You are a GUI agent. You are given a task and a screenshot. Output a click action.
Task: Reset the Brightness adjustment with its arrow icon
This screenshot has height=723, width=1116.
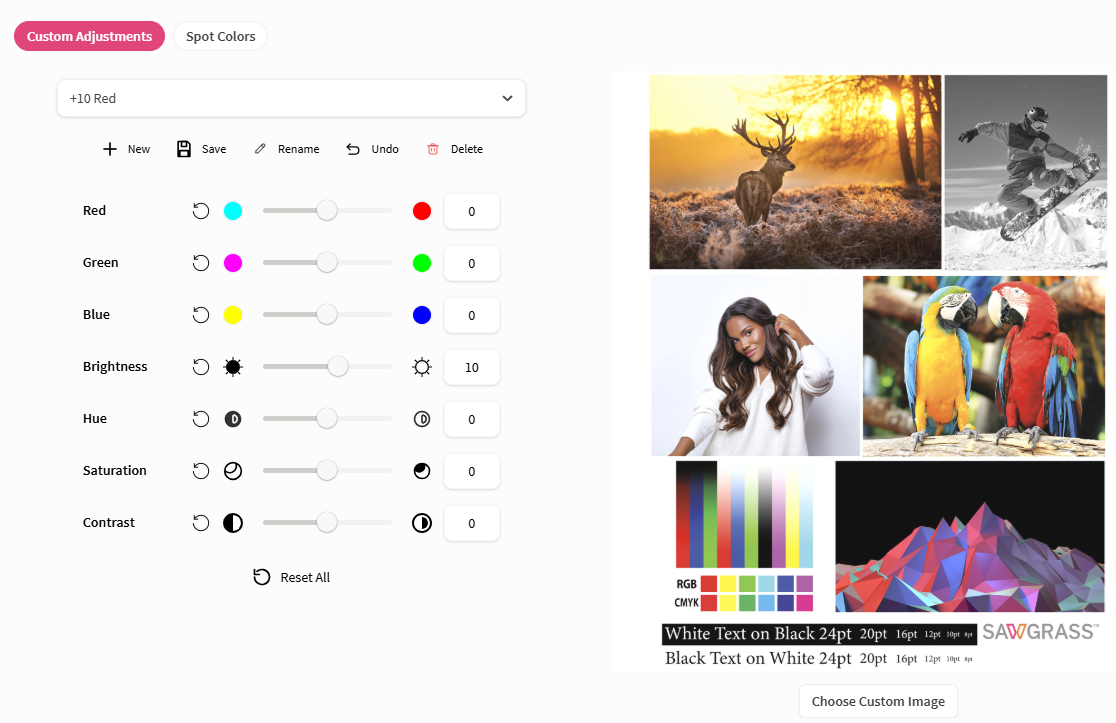(x=201, y=366)
